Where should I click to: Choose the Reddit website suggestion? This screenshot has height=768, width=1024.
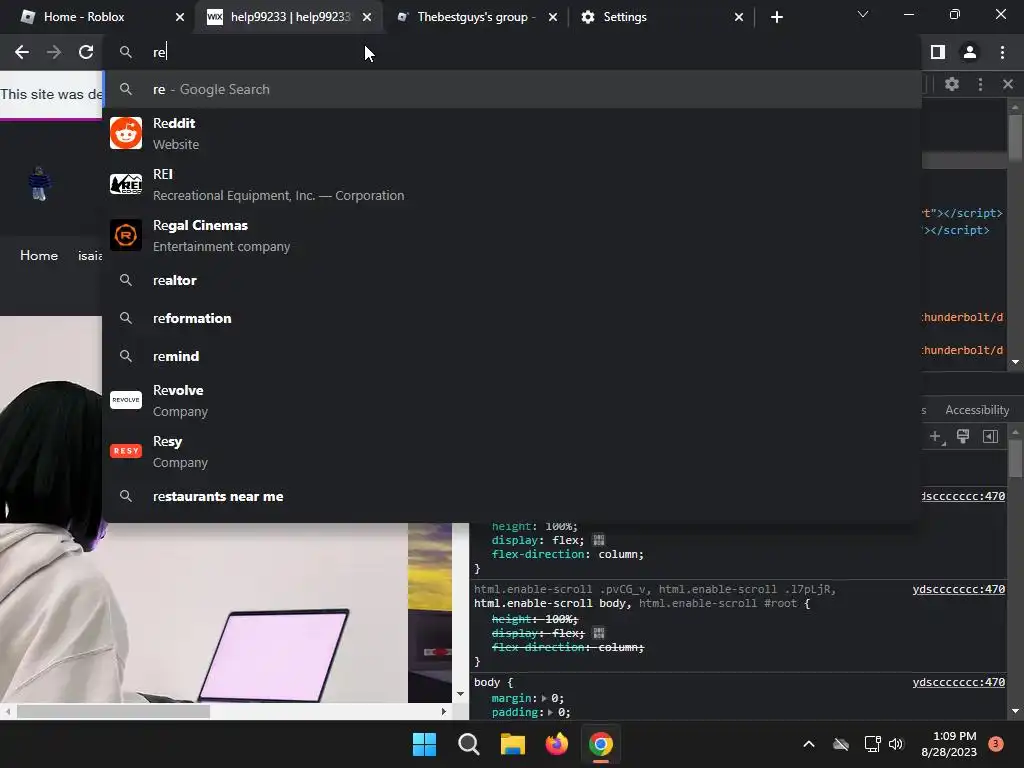coord(513,133)
